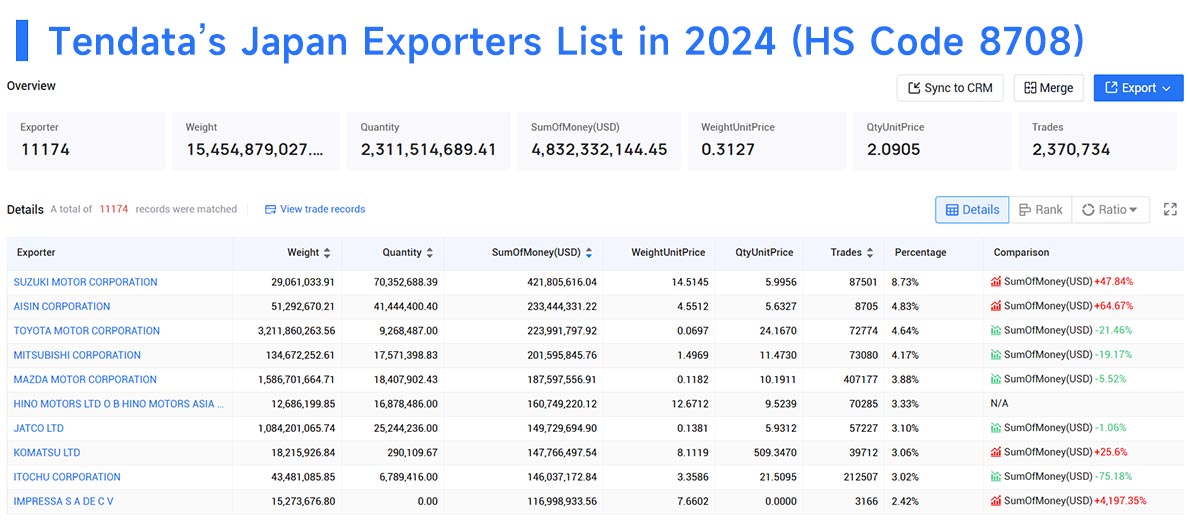This screenshot has height=522, width=1190.
Task: Click the fullscreen expand icon
Action: point(1170,210)
